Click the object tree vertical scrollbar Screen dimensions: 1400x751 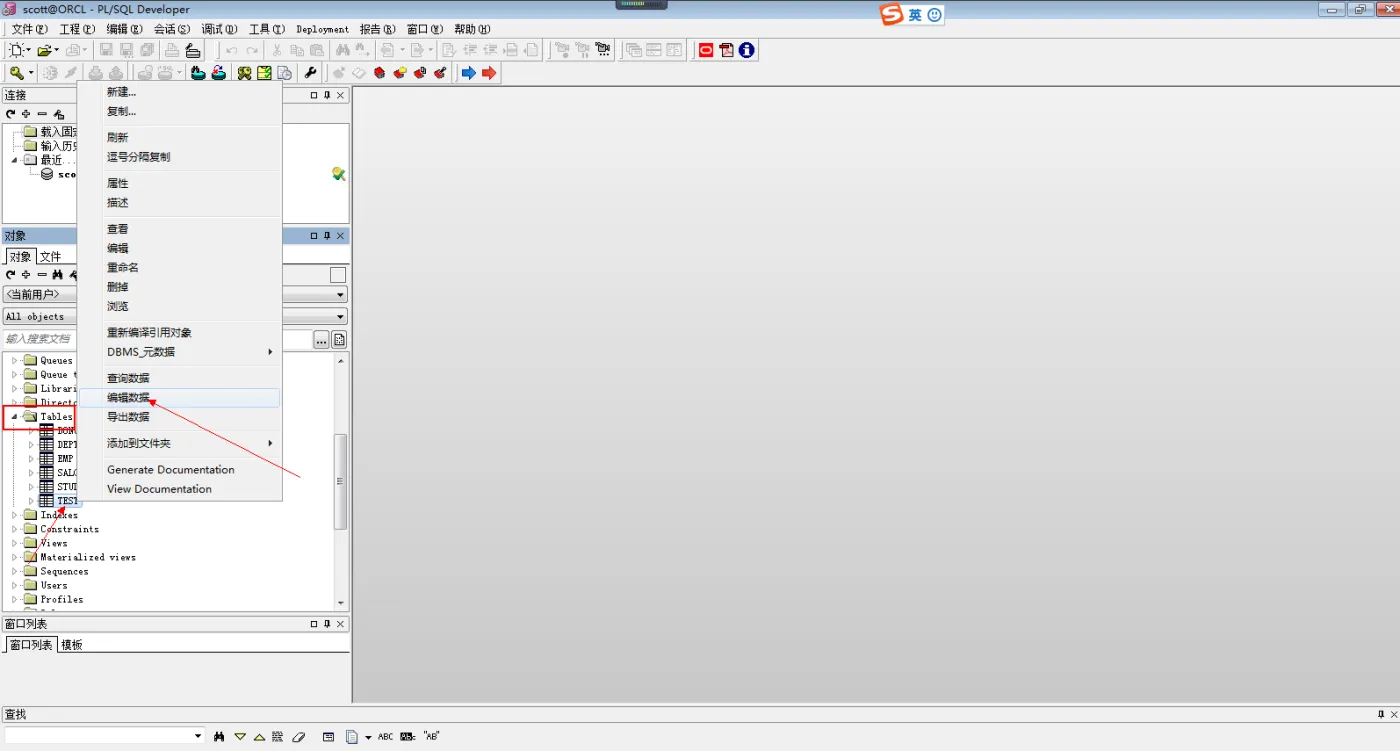coord(341,480)
